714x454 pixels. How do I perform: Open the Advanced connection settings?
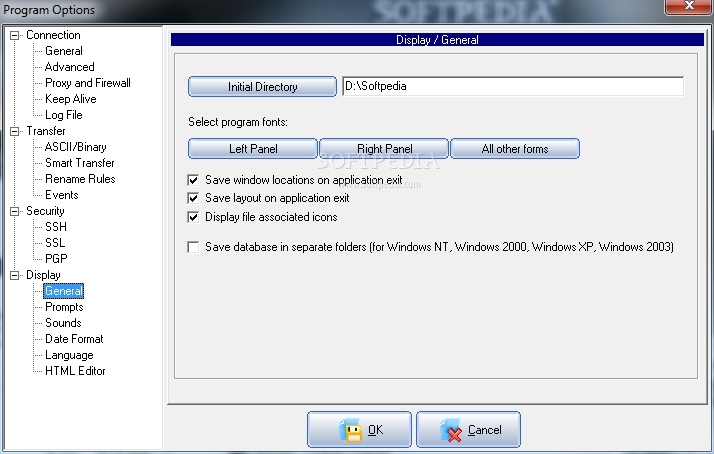70,67
